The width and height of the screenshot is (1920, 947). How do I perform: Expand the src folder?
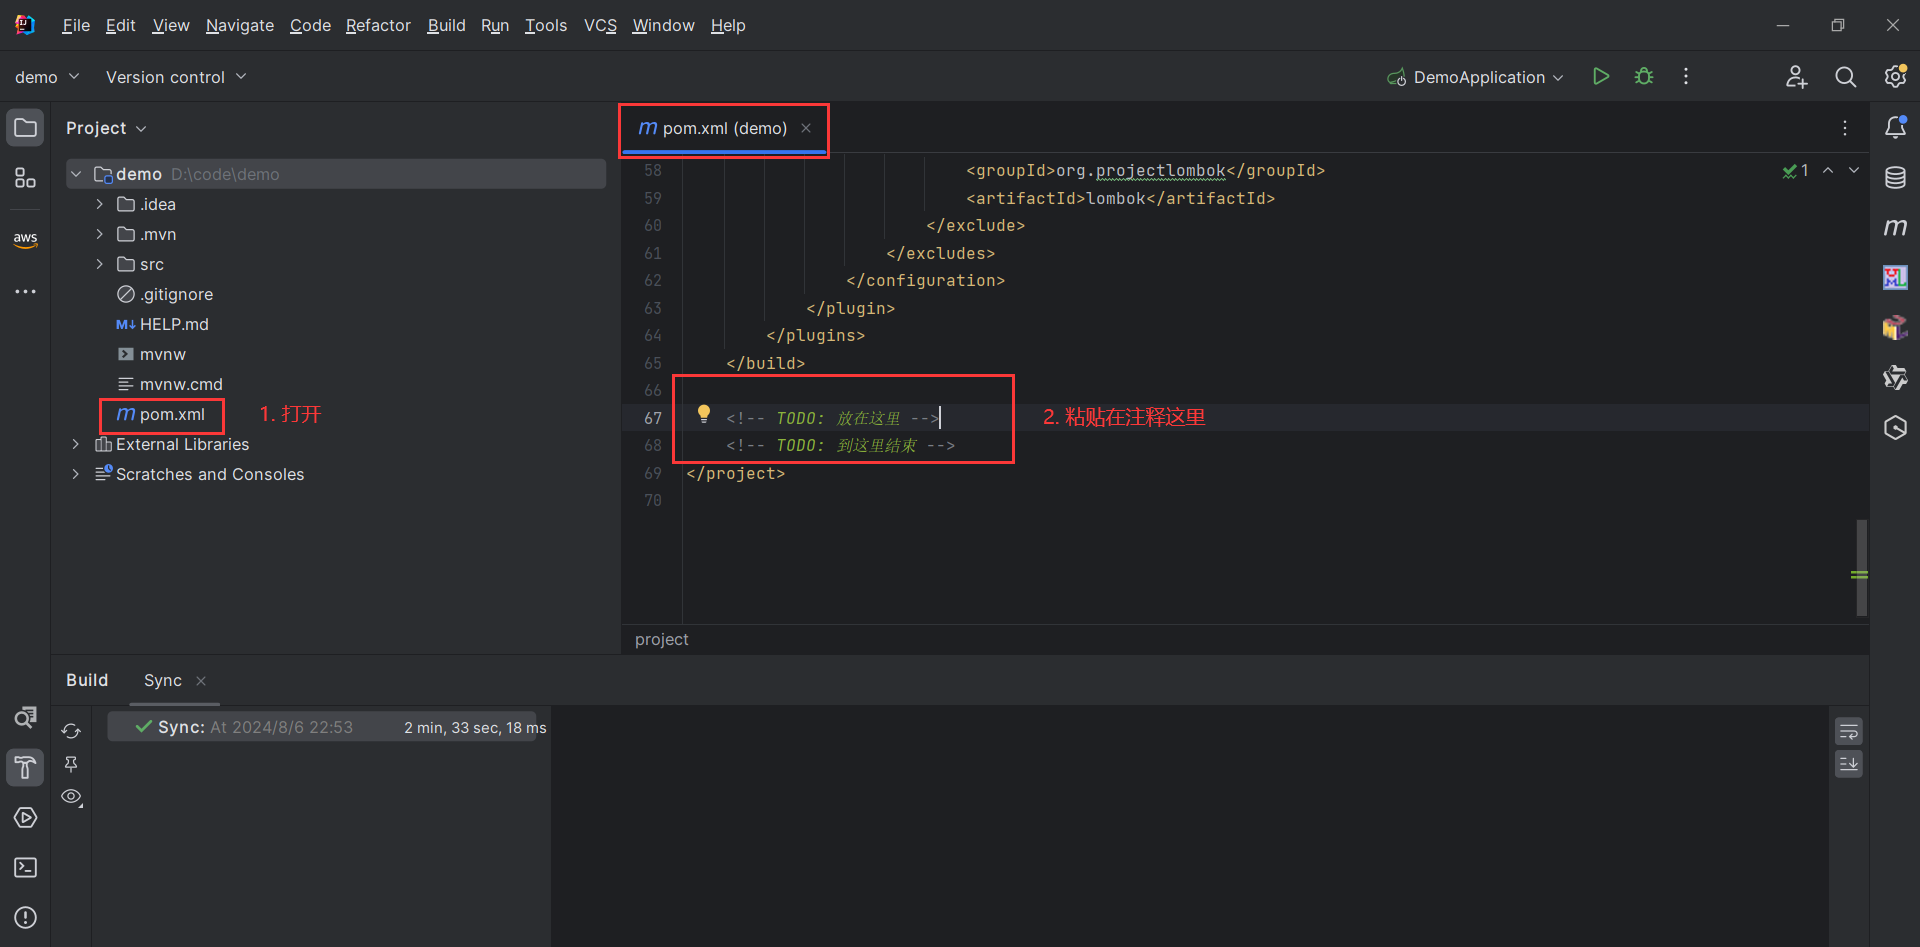[99, 264]
